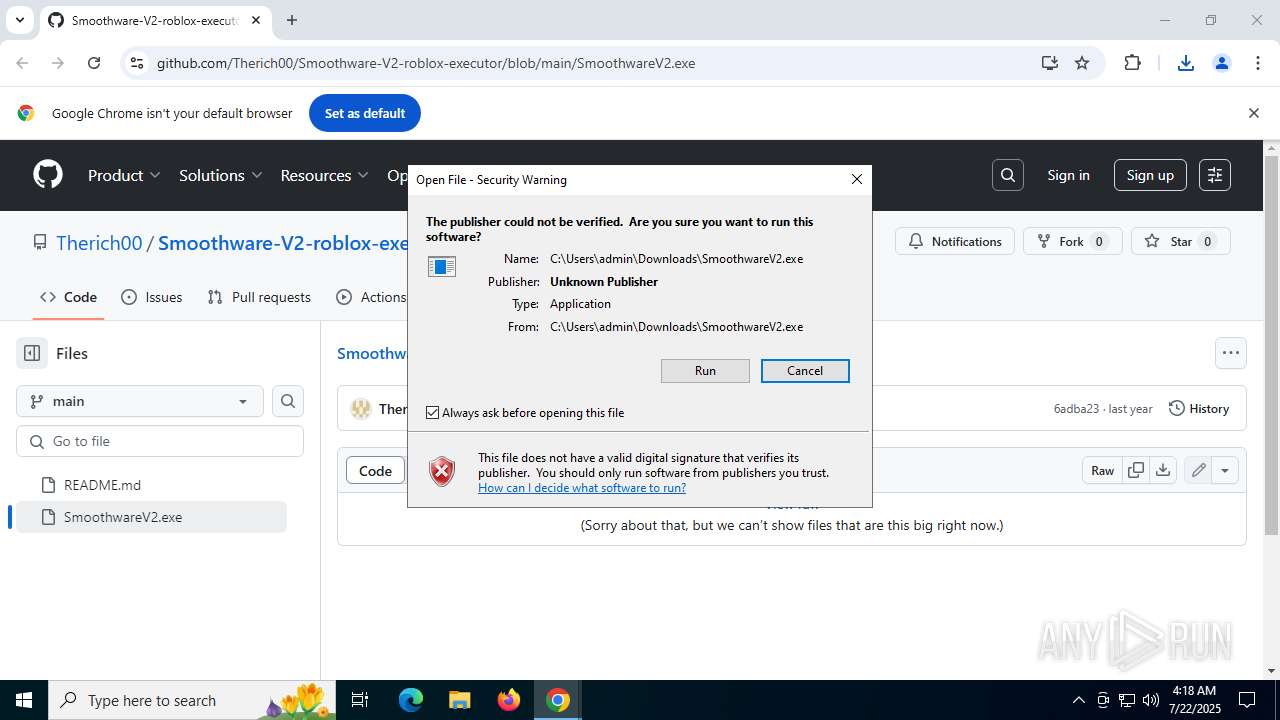Click the Sign up button
This screenshot has height=720, width=1280.
(x=1150, y=175)
